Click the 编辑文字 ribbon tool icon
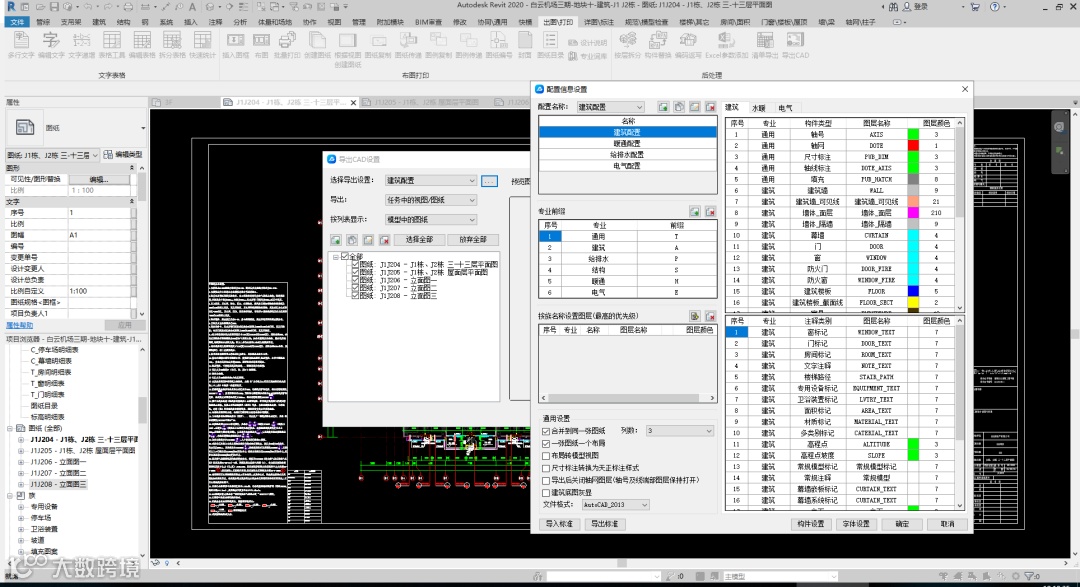1080x587 pixels. [50, 41]
